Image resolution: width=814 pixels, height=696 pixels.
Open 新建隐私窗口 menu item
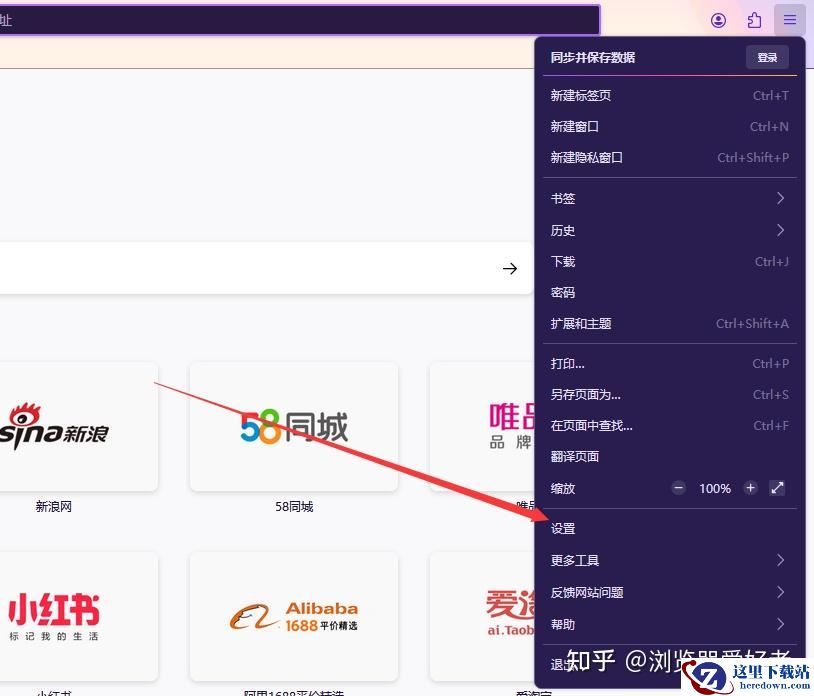(x=669, y=158)
